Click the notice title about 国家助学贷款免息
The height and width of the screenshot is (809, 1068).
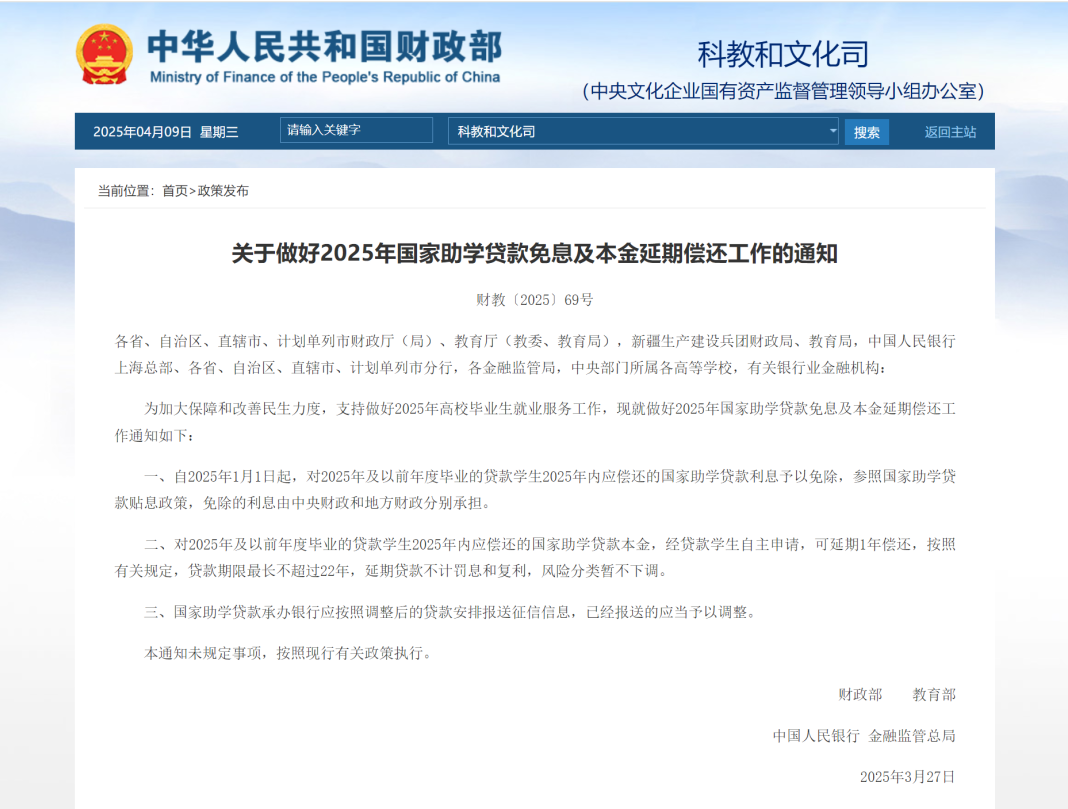click(534, 254)
